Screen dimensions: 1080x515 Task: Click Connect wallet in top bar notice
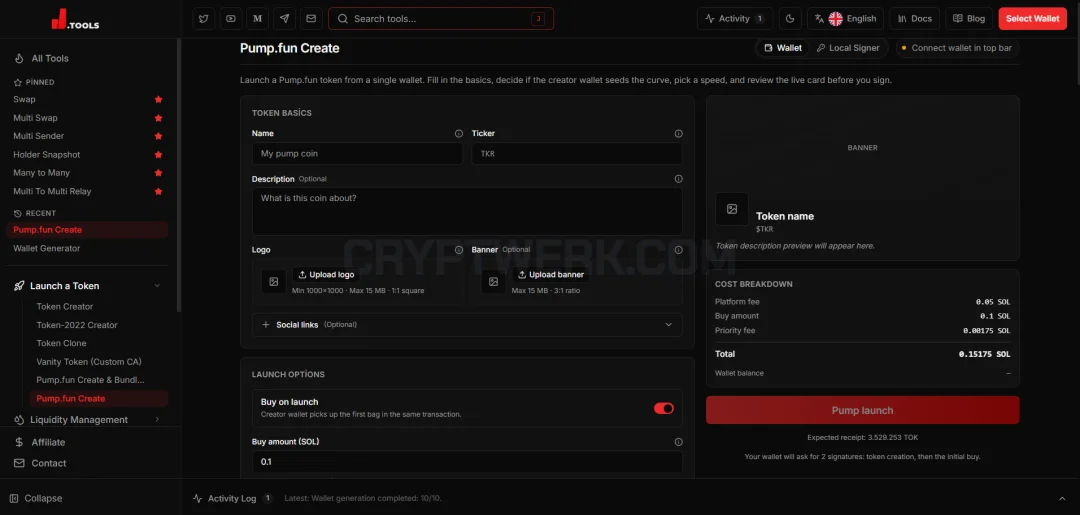(957, 48)
